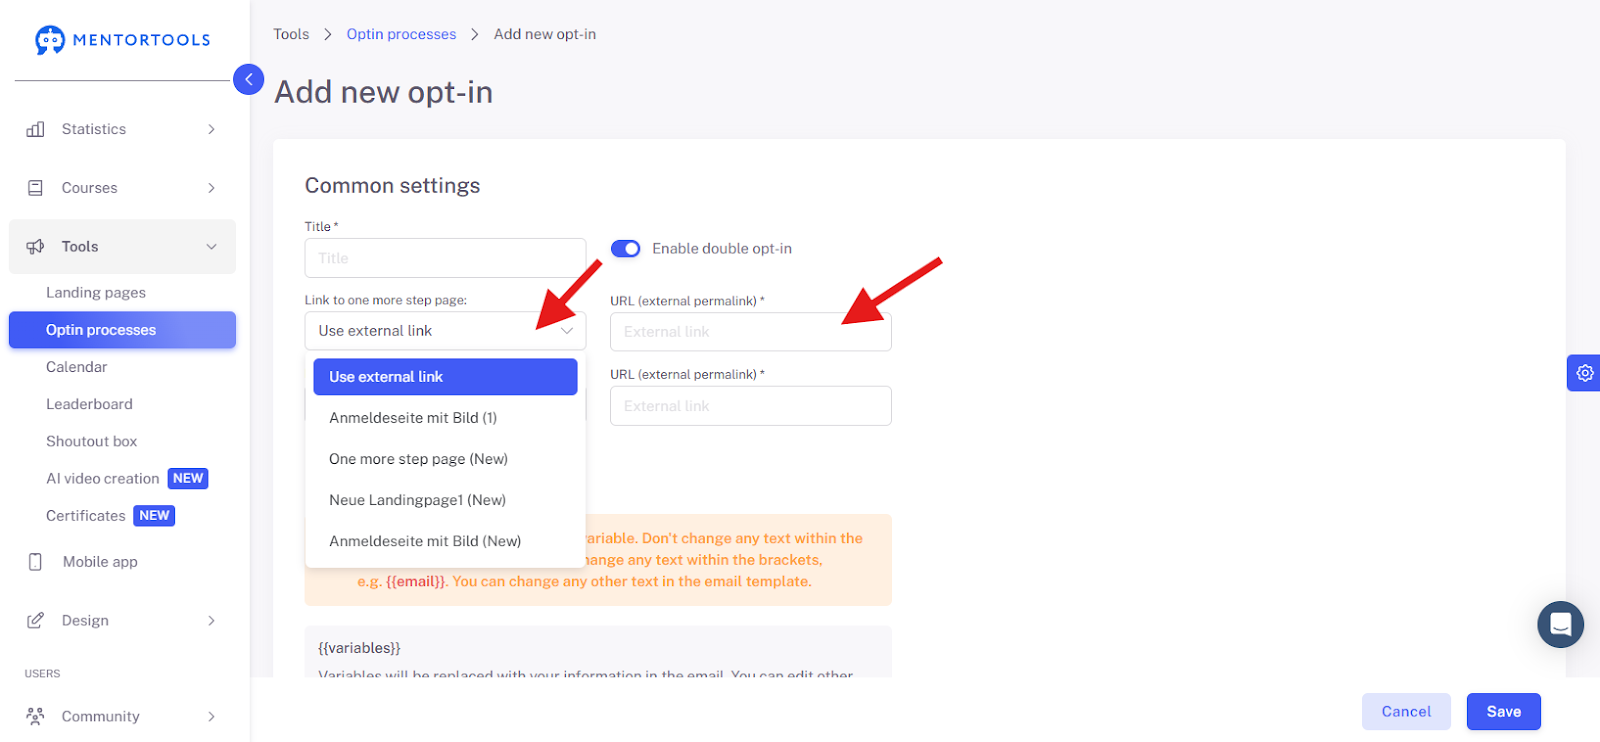This screenshot has width=1600, height=742.
Task: Click the Mobile app phone icon
Action: (x=36, y=562)
